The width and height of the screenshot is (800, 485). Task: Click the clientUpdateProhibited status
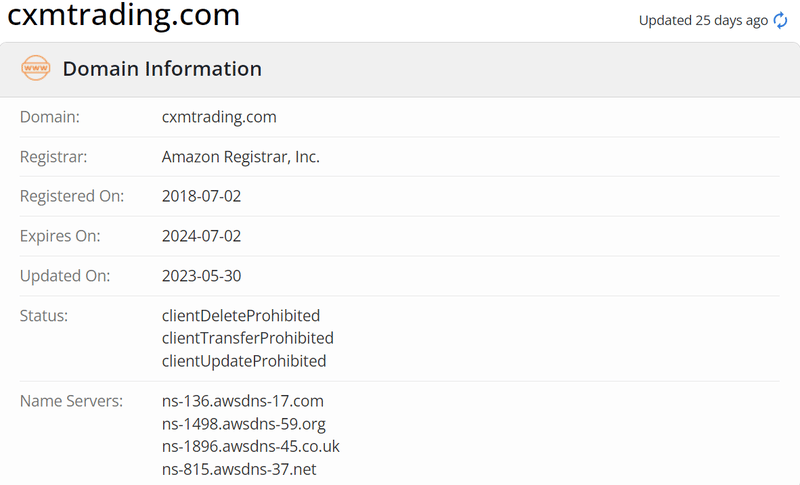coord(244,361)
